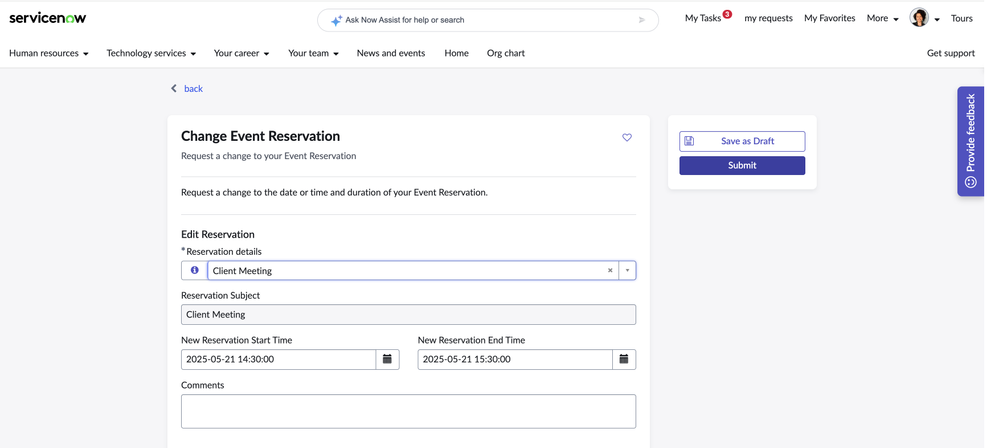
Task: Click the Comments text area
Action: point(408,411)
